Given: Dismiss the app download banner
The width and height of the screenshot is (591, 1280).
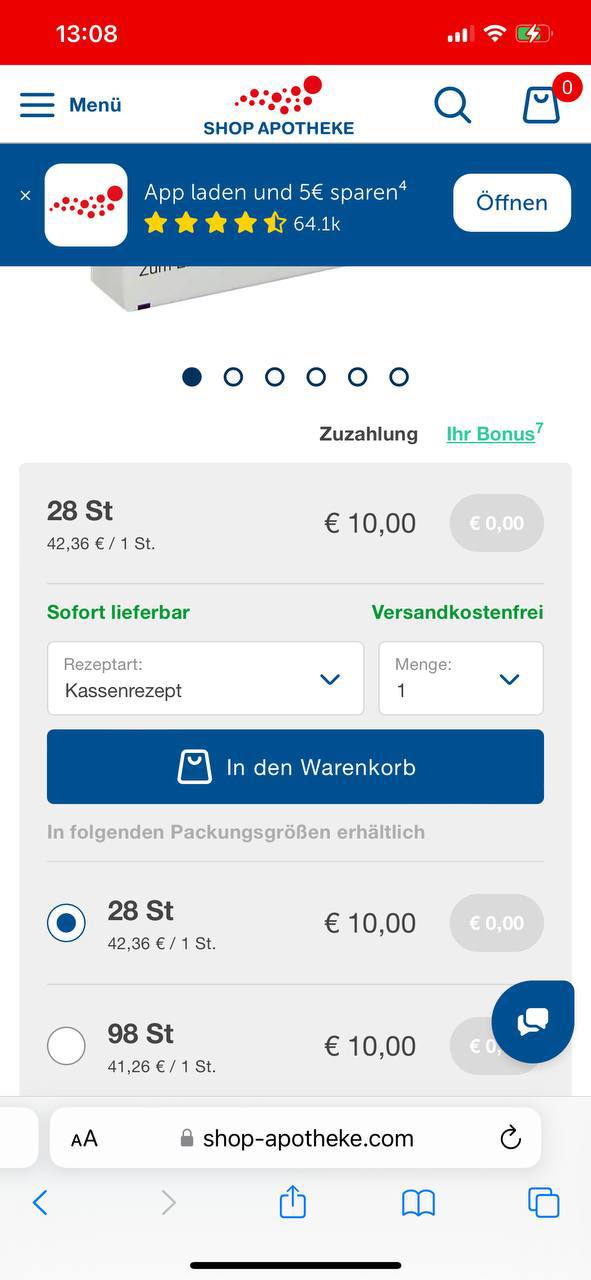Looking at the screenshot, I should [x=25, y=196].
